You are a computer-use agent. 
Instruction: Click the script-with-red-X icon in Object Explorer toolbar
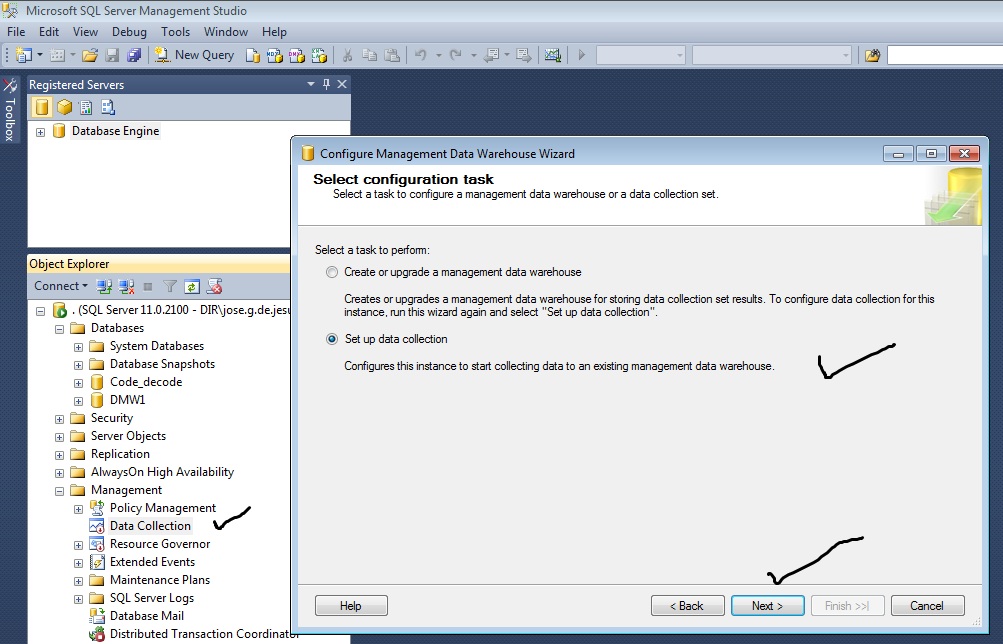coord(214,287)
